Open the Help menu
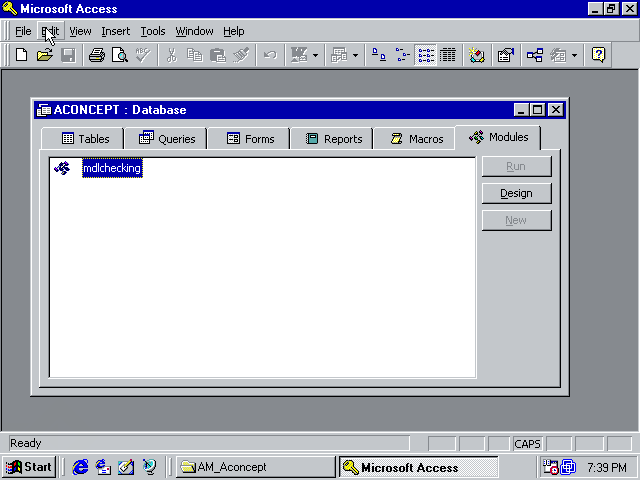This screenshot has height=480, width=640. 233,31
